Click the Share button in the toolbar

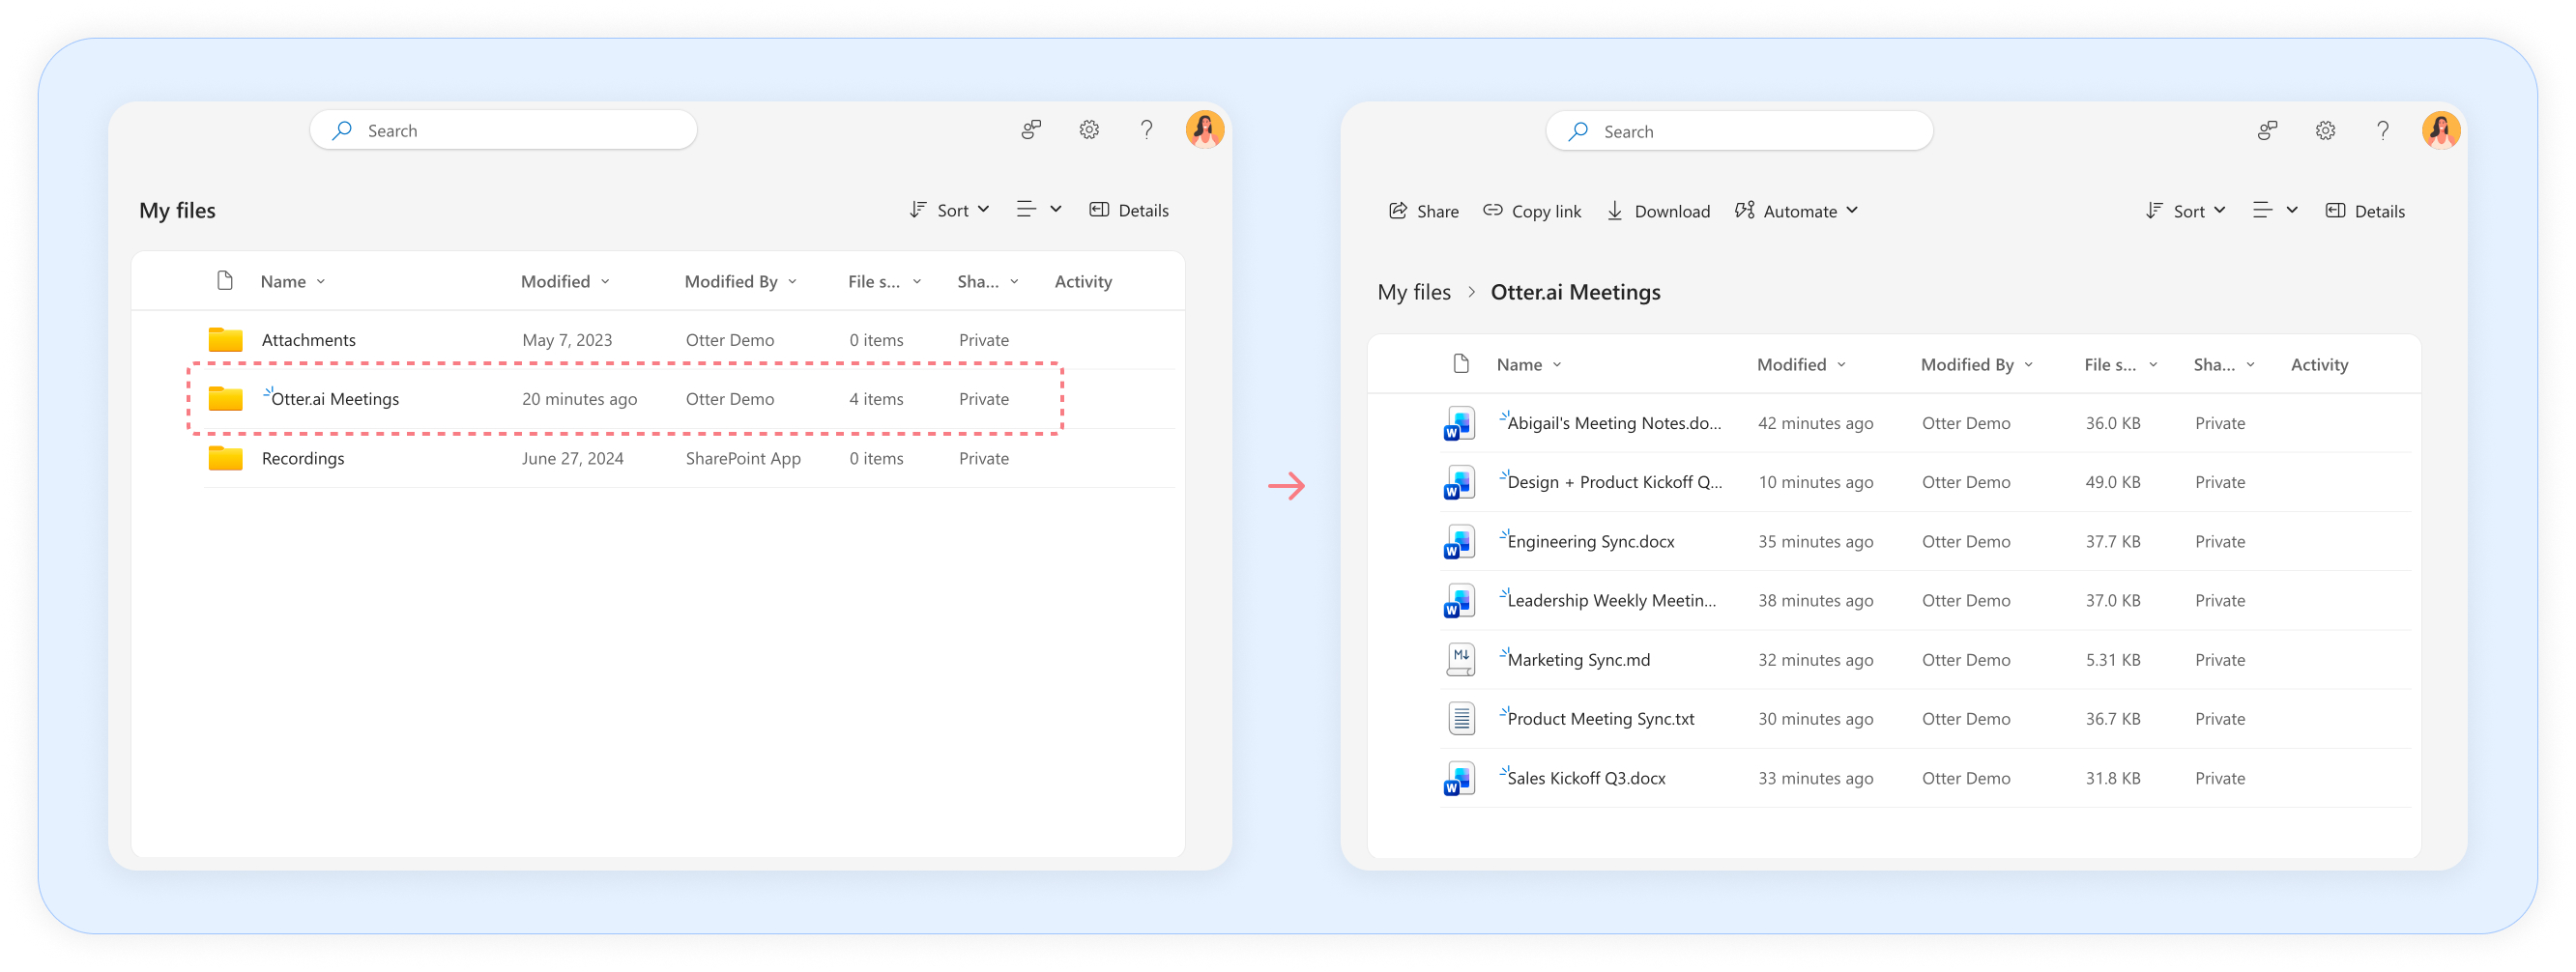[x=1423, y=211]
